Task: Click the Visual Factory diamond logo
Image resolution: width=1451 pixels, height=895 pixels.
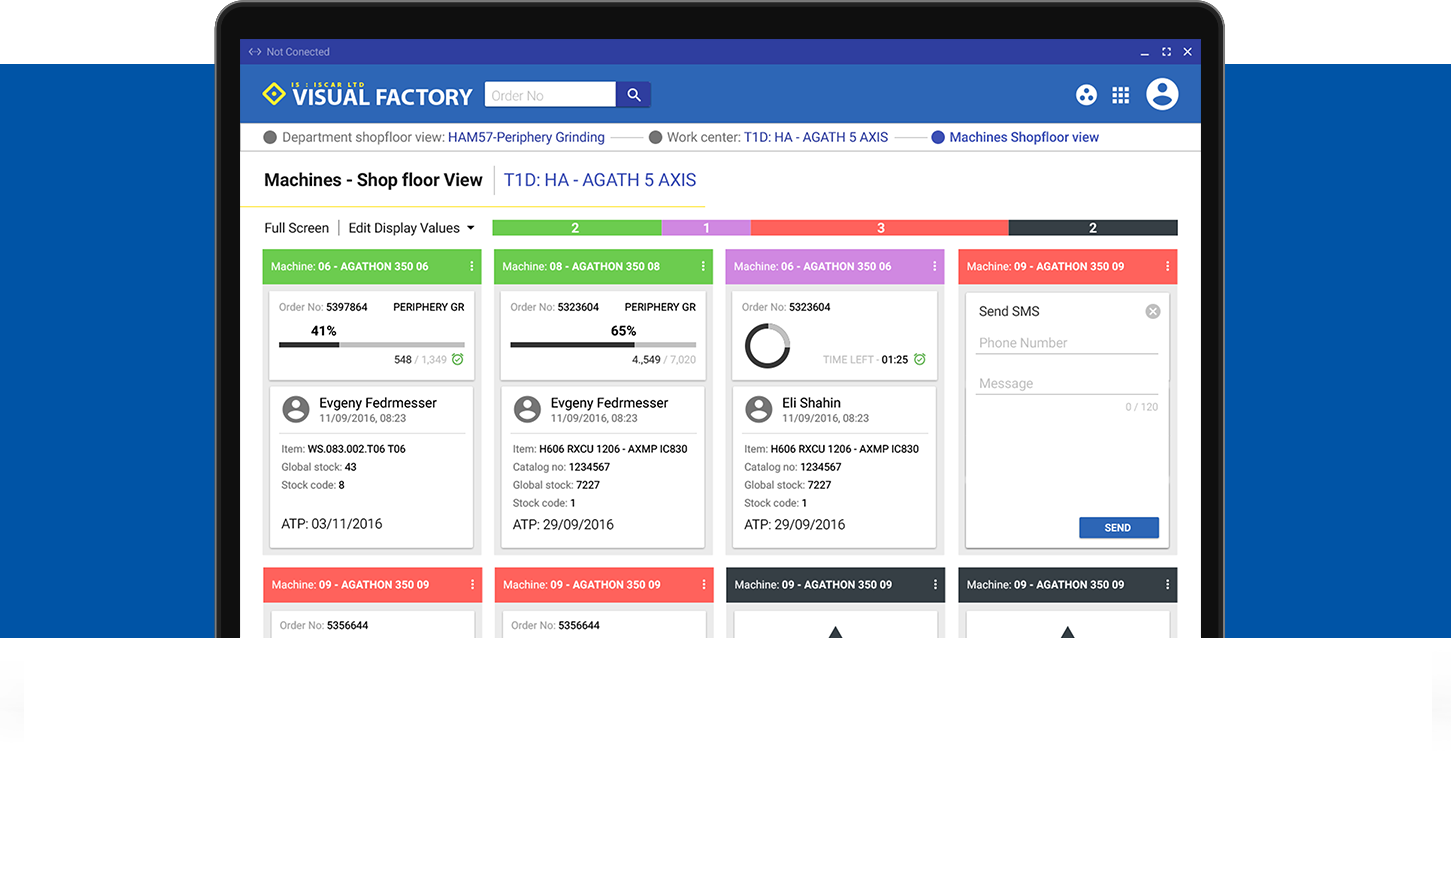Action: pos(274,94)
